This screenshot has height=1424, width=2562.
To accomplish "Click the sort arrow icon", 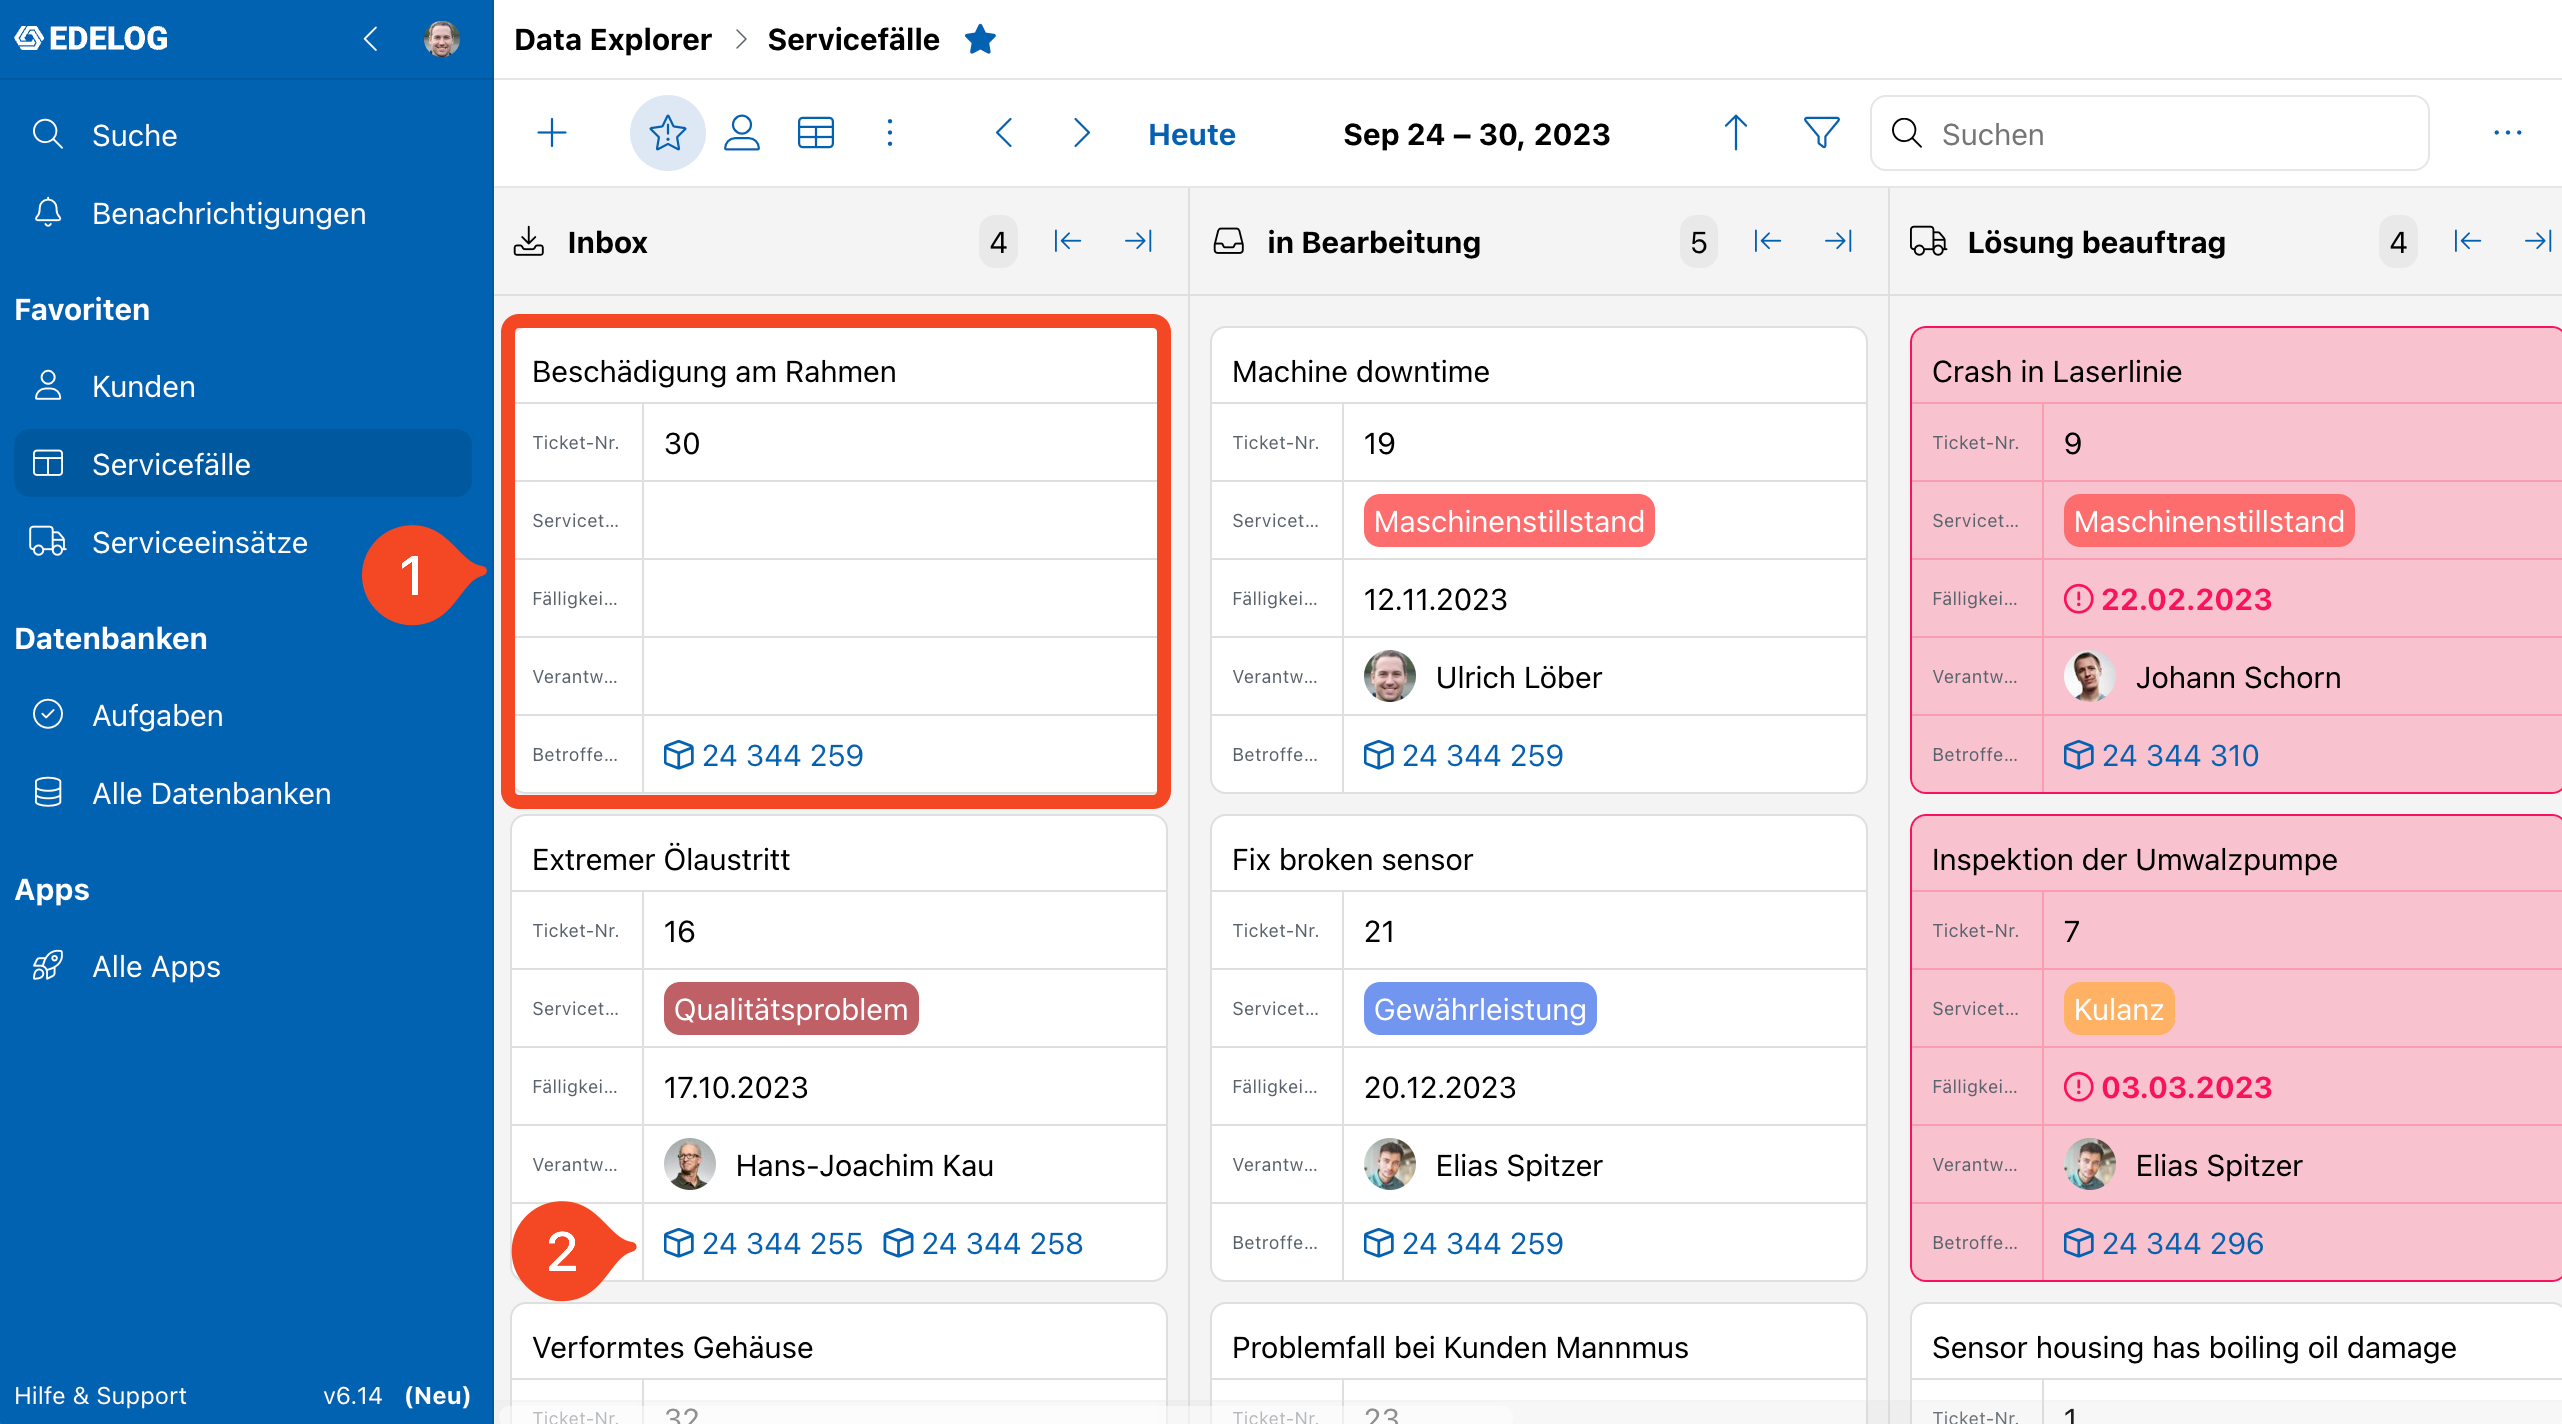I will [1736, 133].
